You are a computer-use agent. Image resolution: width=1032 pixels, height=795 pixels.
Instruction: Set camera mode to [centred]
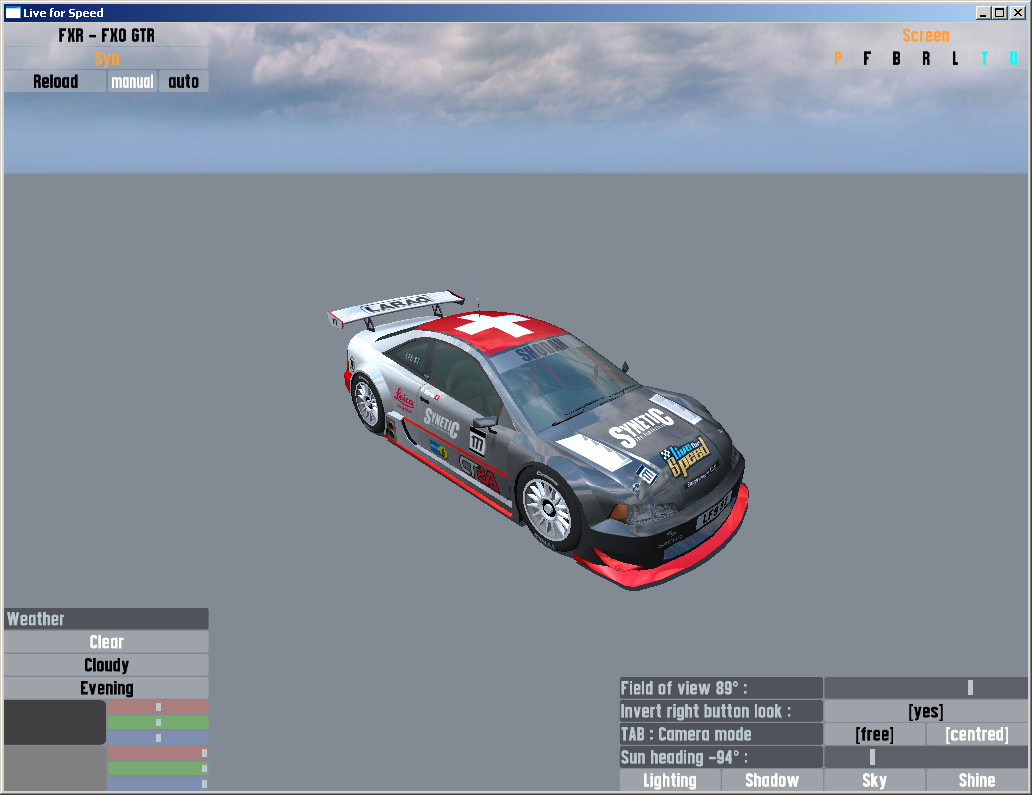(977, 734)
